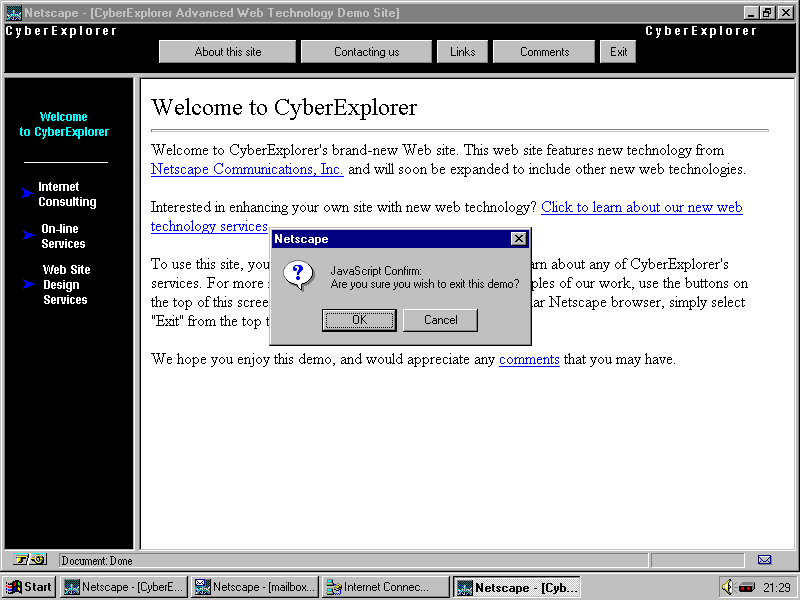
Task: Click the modem connection tray icon
Action: (x=746, y=587)
